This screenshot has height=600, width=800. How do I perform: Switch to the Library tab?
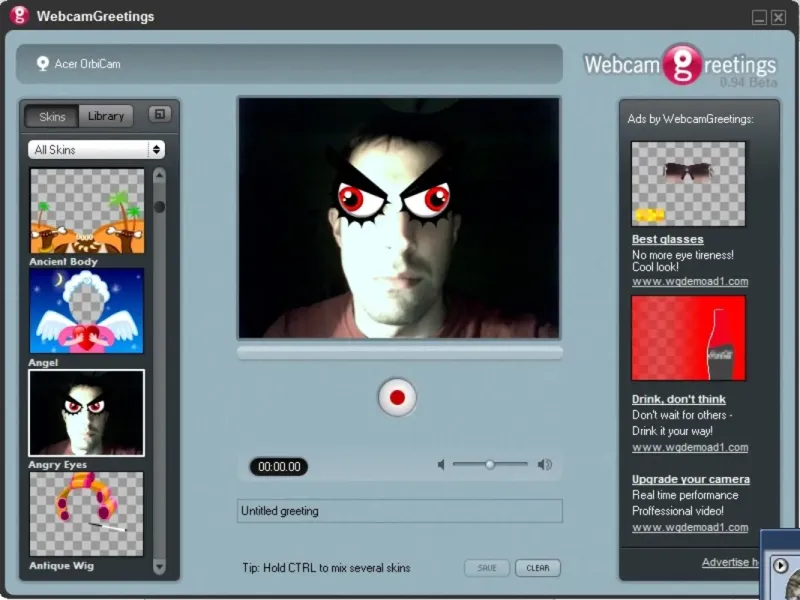coord(106,116)
